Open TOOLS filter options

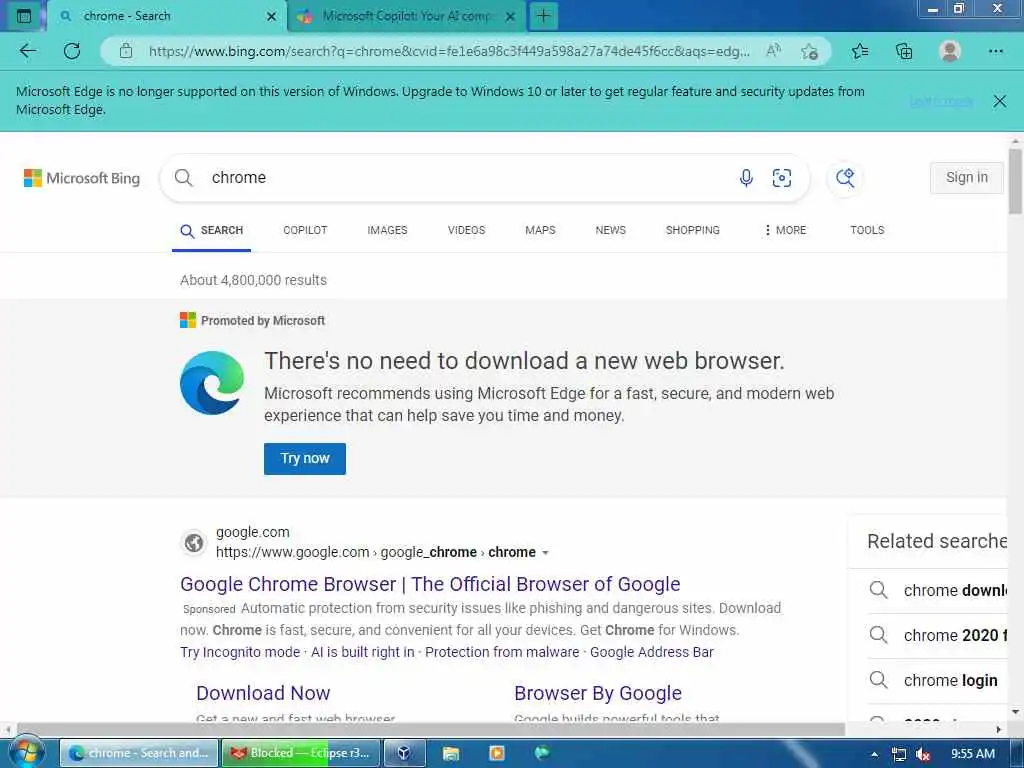867,231
